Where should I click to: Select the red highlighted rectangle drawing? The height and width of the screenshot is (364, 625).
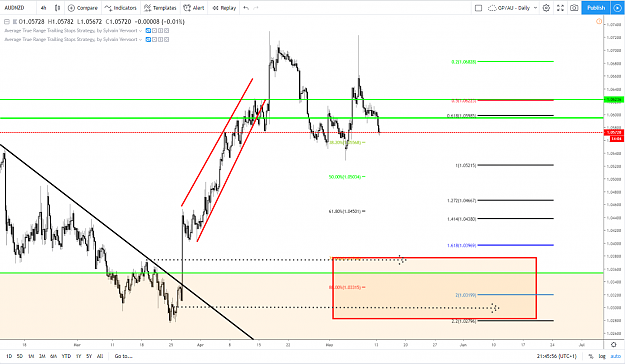(434, 288)
